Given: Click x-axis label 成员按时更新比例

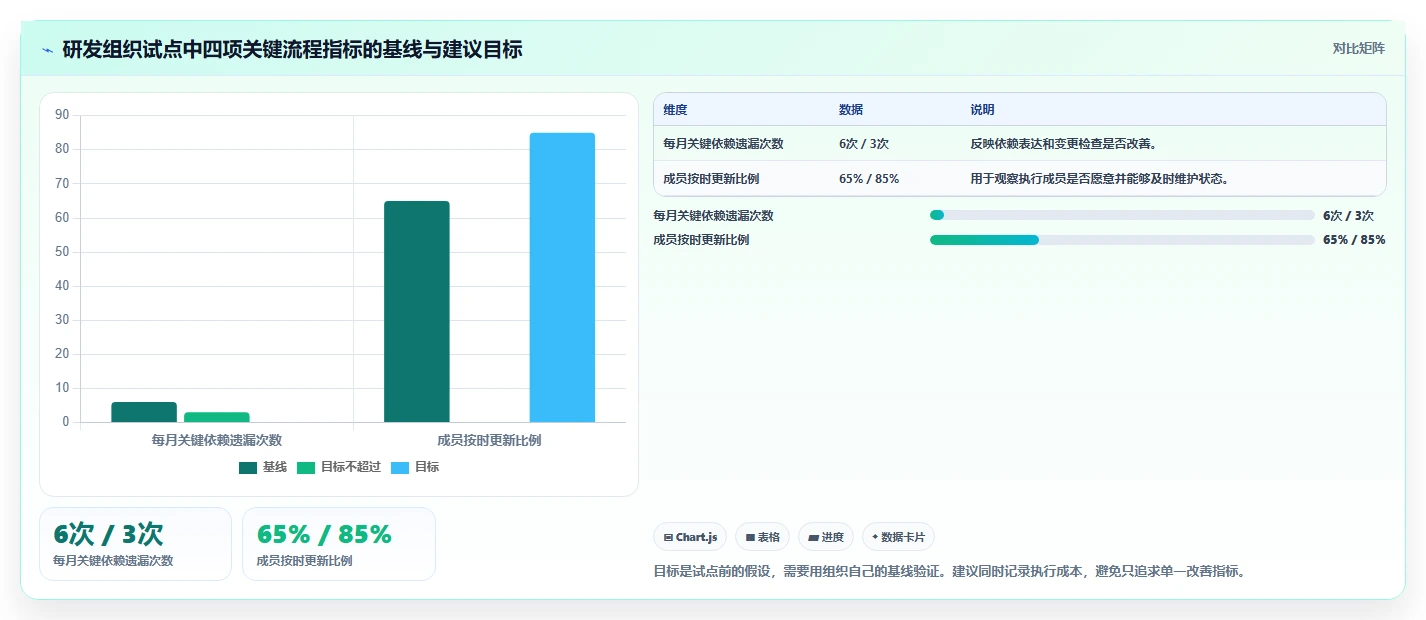Looking at the screenshot, I should (x=489, y=440).
